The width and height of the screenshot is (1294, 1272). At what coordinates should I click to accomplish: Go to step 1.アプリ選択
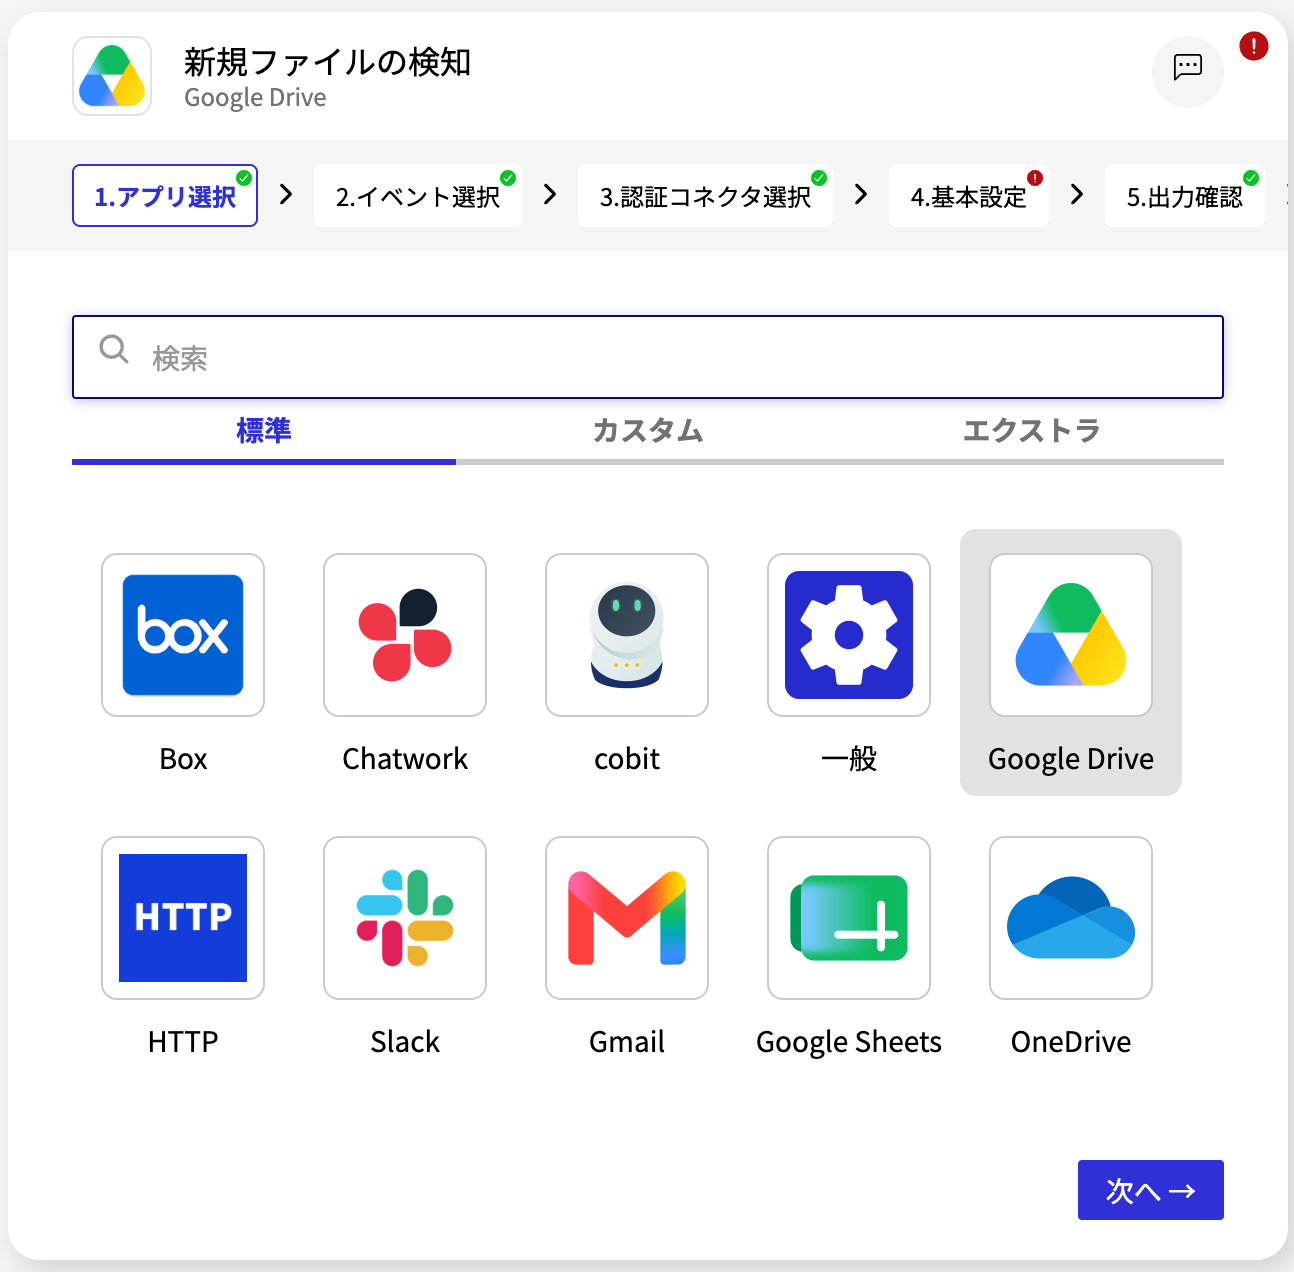(165, 196)
